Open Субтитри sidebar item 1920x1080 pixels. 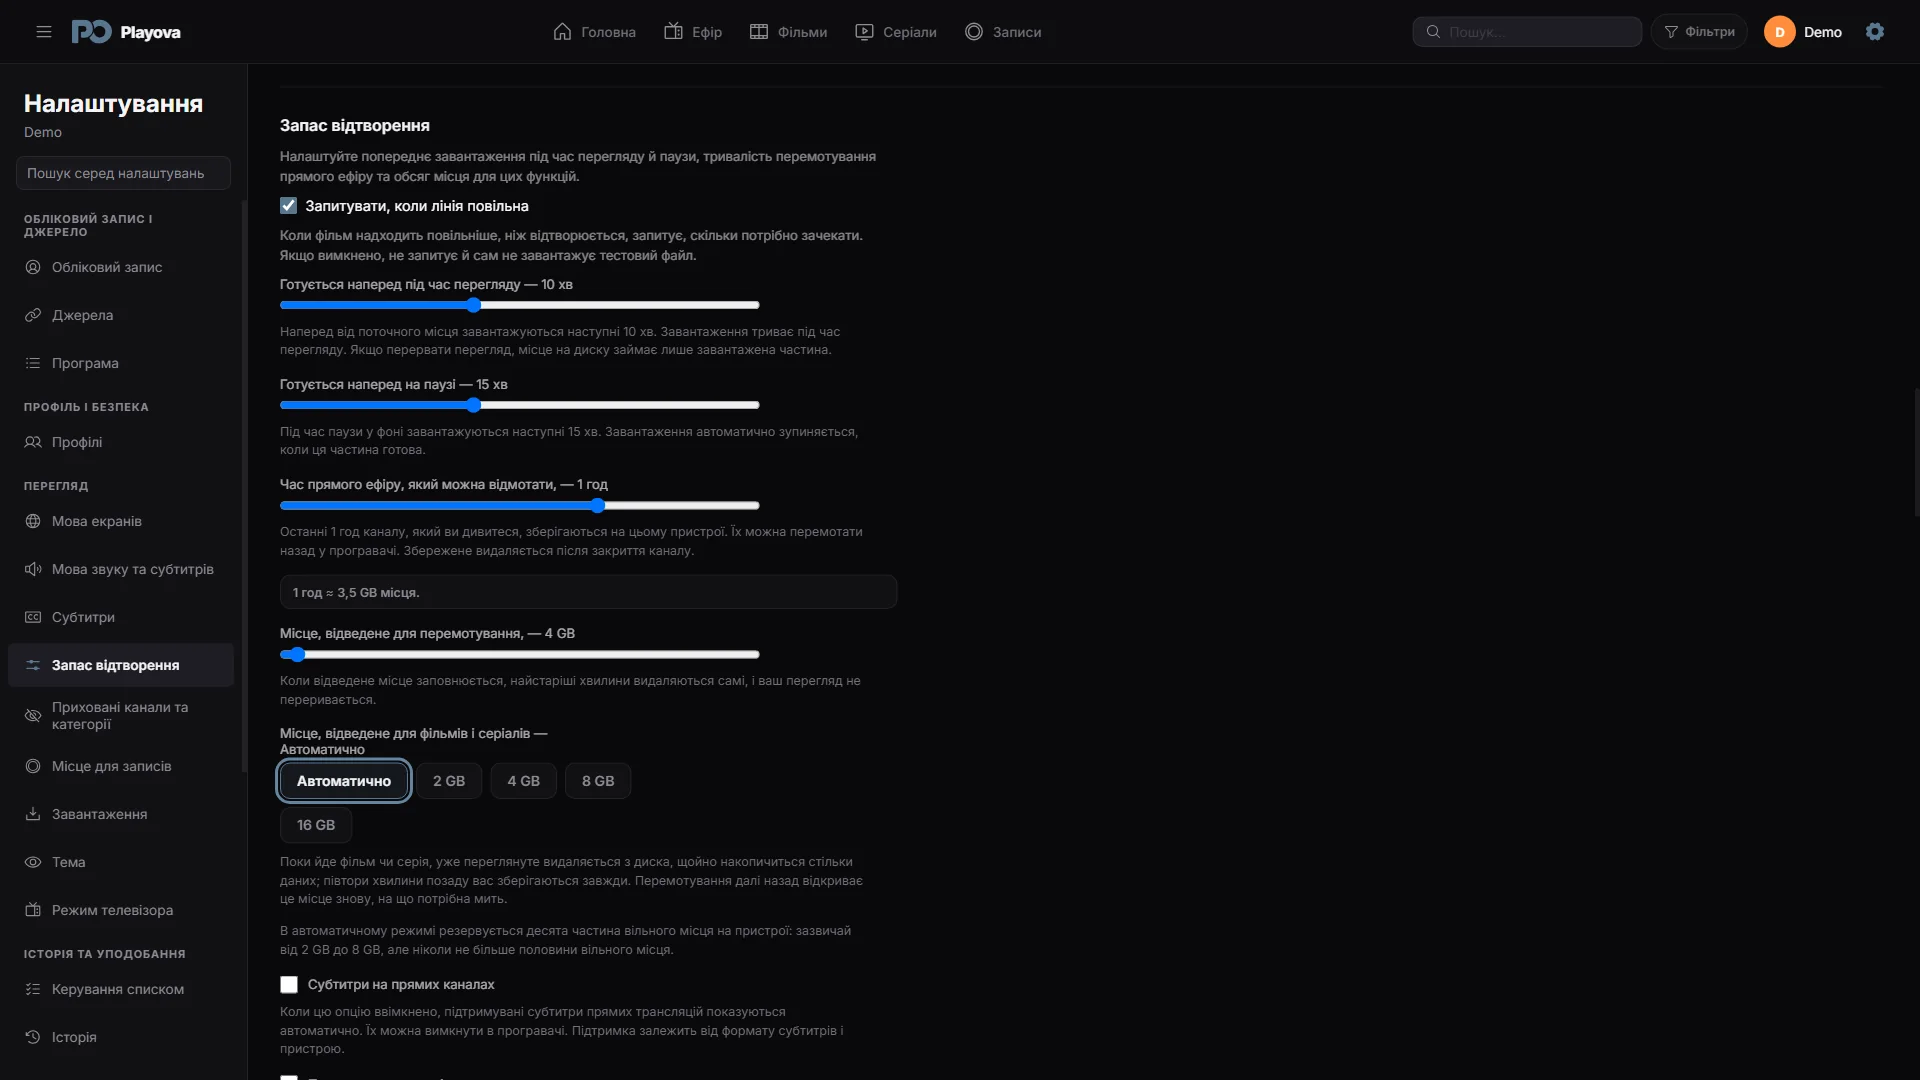tap(121, 617)
